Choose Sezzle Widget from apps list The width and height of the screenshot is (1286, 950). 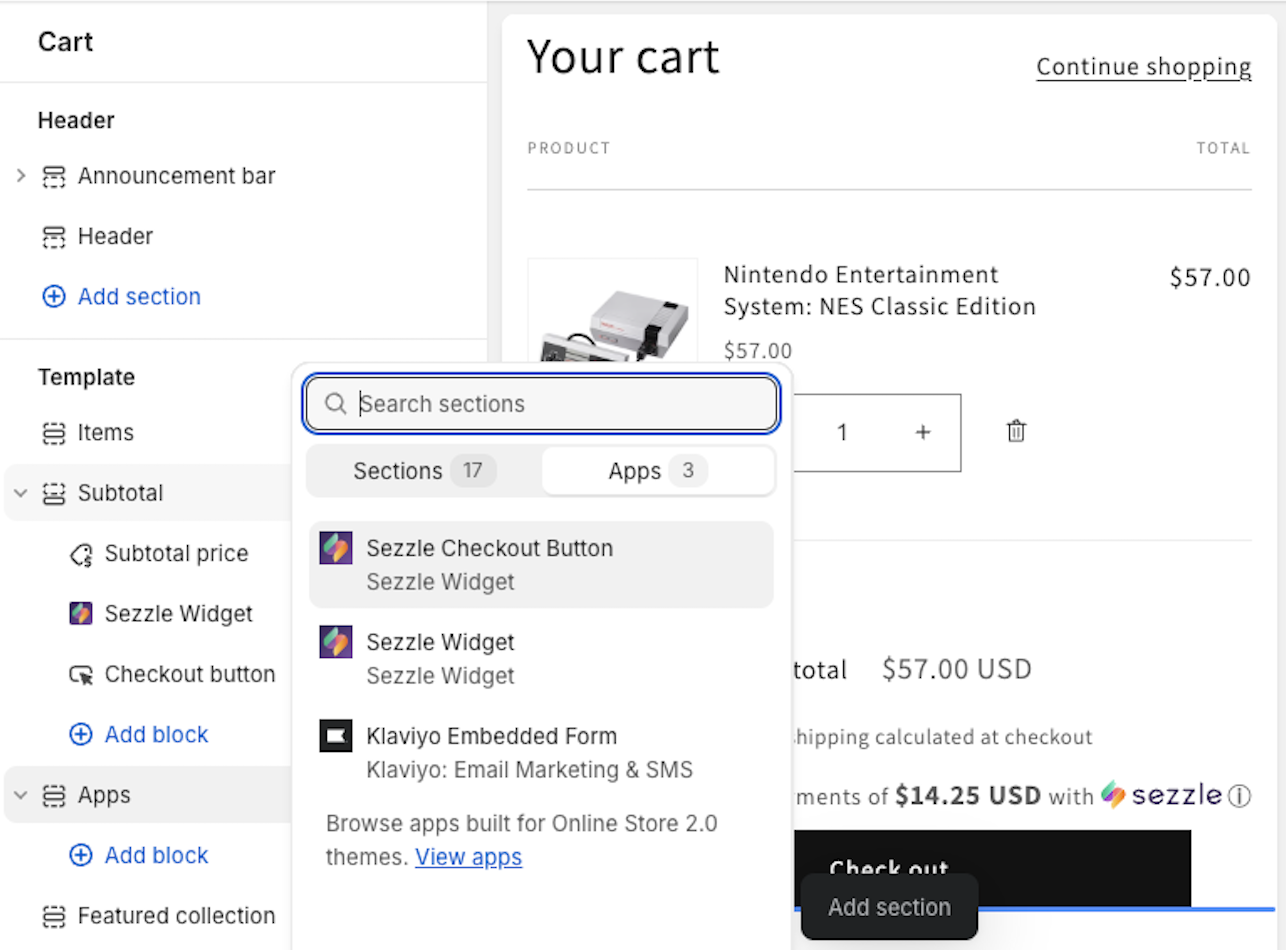[541, 659]
